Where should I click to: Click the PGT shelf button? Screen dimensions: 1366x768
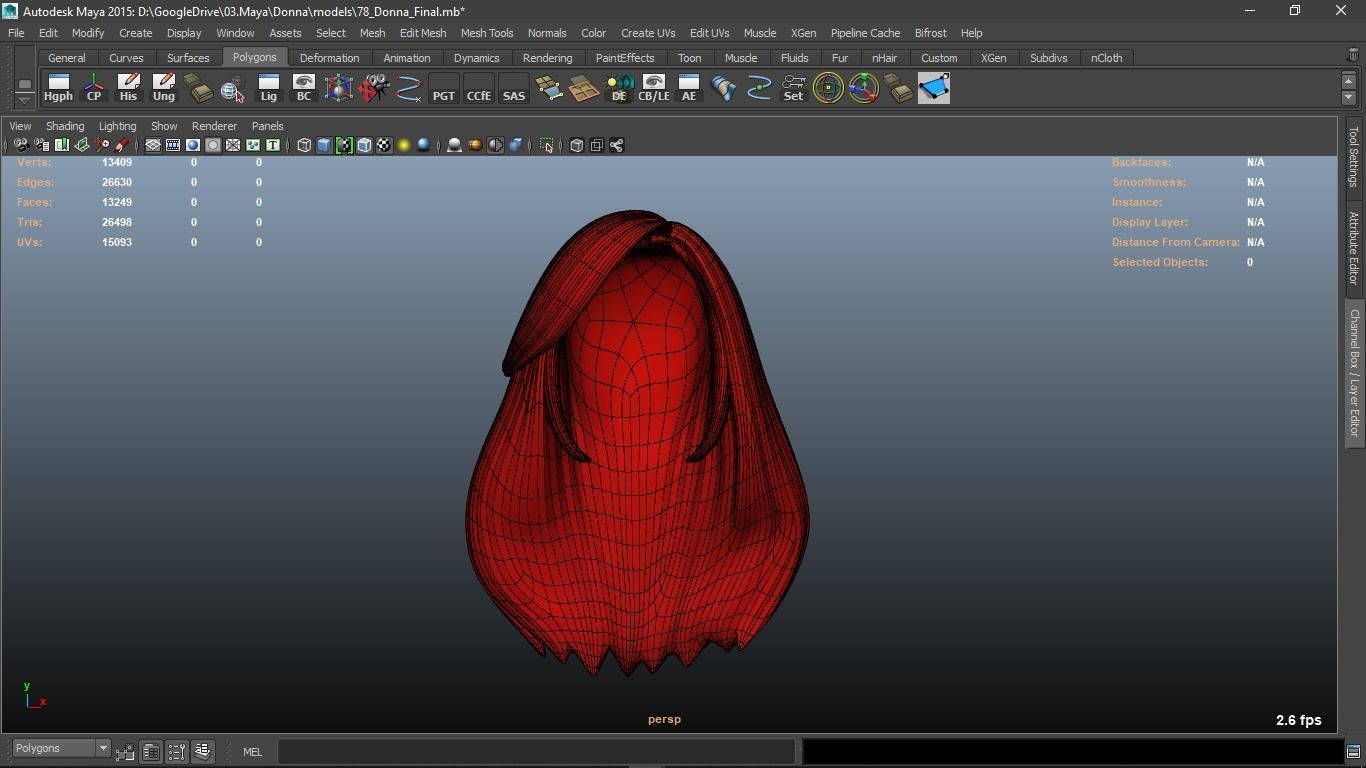coord(443,88)
